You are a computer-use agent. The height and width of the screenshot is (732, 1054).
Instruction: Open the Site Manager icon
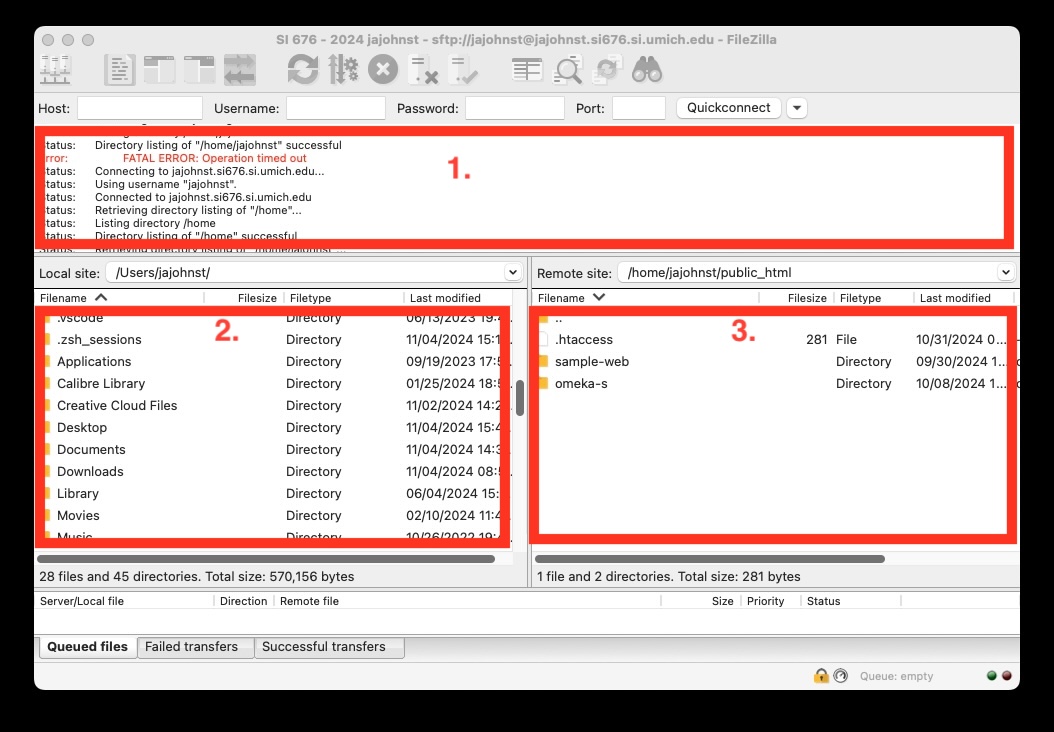(55, 70)
